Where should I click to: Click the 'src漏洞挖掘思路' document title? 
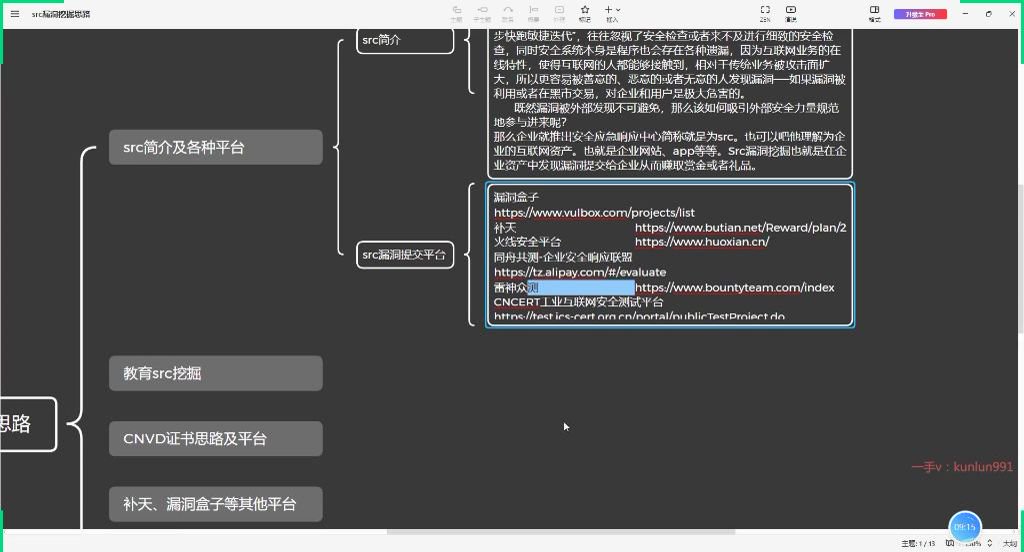61,14
